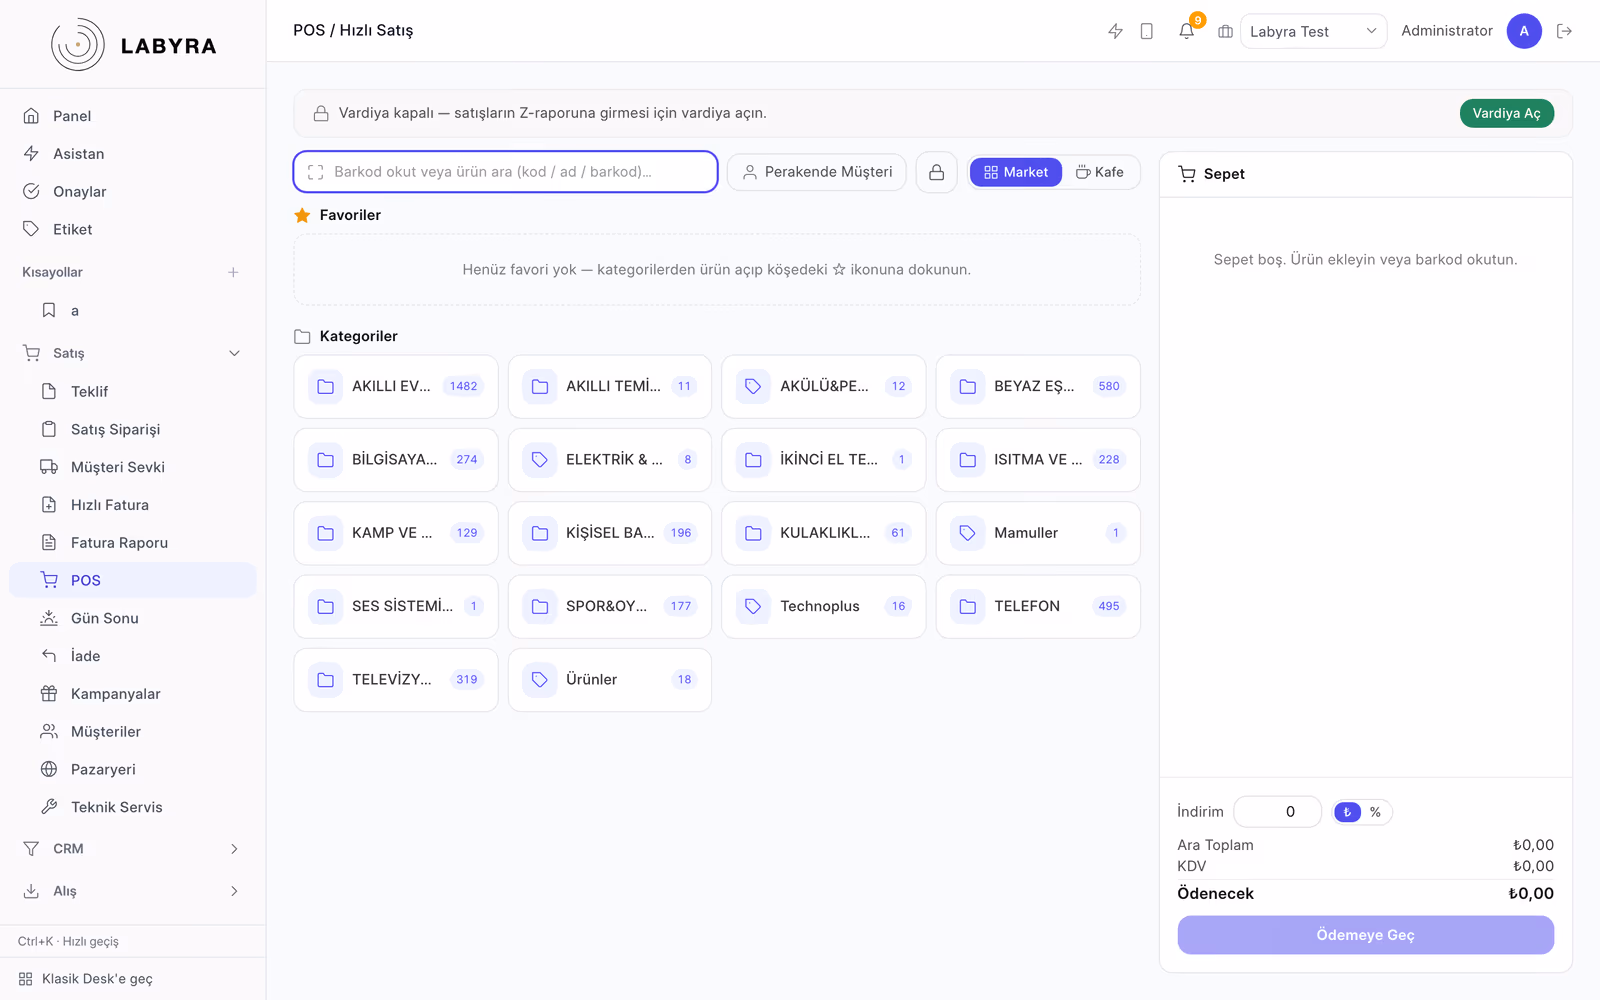Select POS in the sidebar
Image resolution: width=1600 pixels, height=1000 pixels.
133,580
